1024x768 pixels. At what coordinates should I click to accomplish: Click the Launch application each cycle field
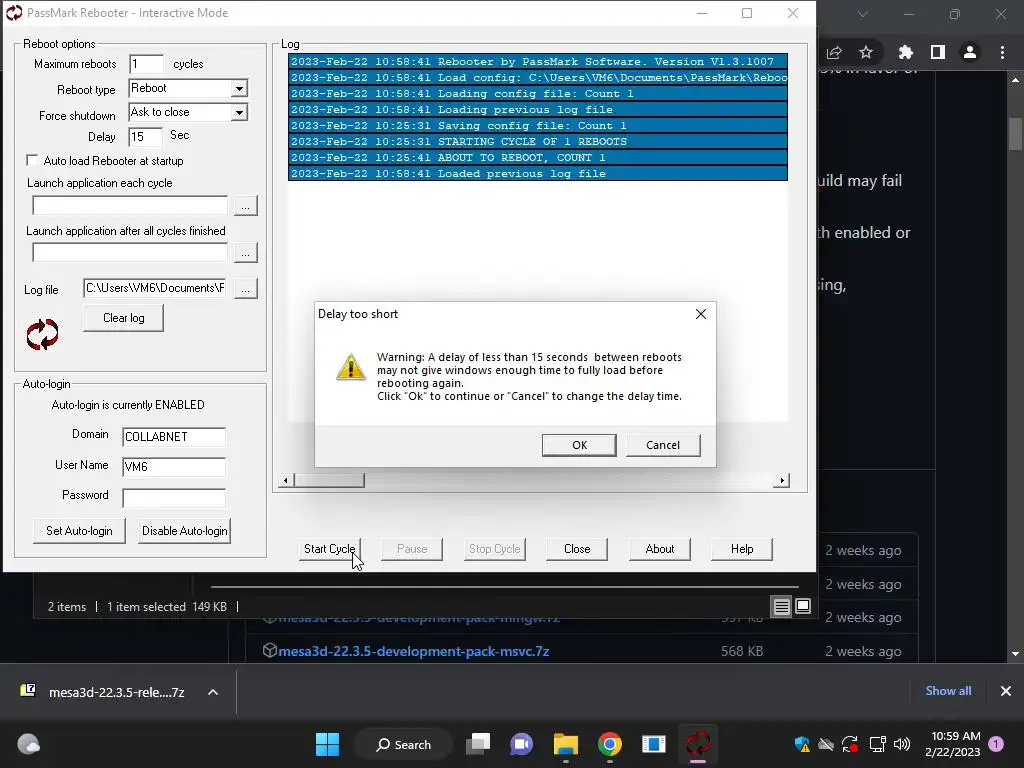tap(130, 205)
